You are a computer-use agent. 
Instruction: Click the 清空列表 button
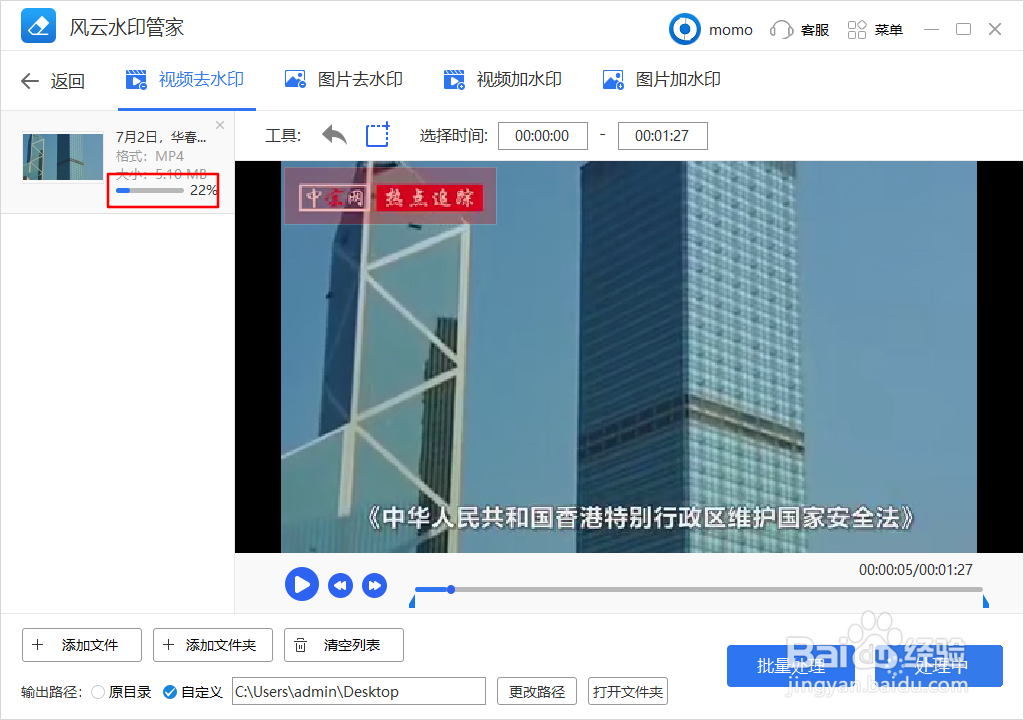pos(343,645)
